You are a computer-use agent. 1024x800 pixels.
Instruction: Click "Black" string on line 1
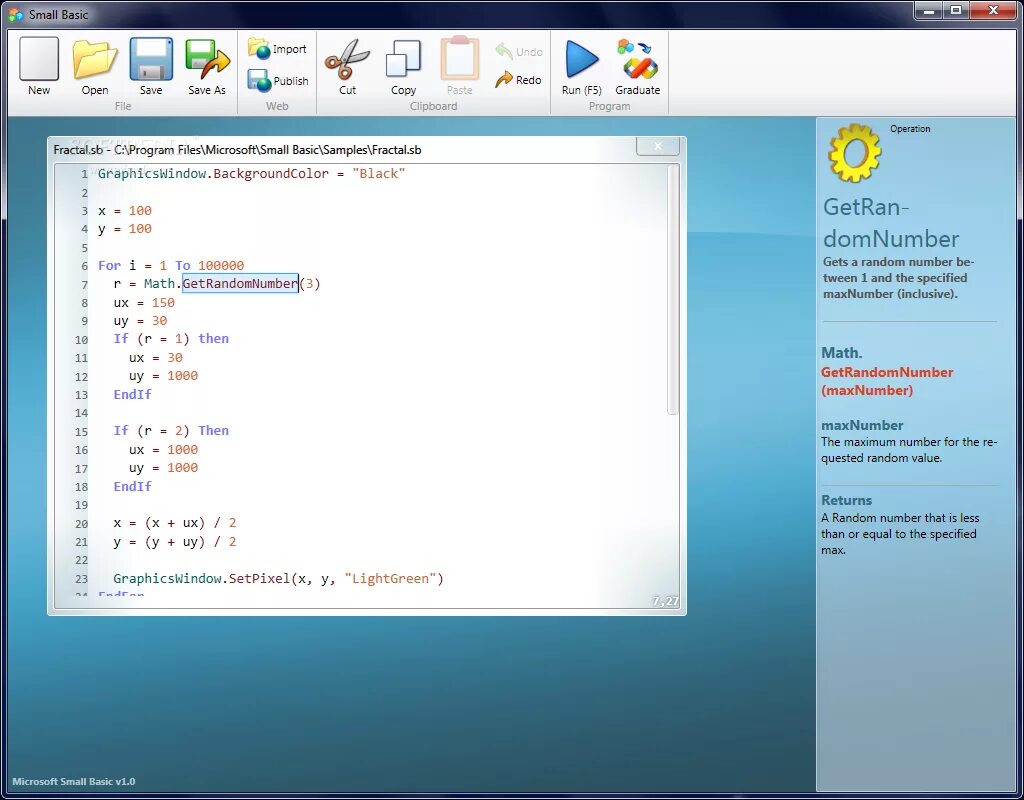coord(379,174)
